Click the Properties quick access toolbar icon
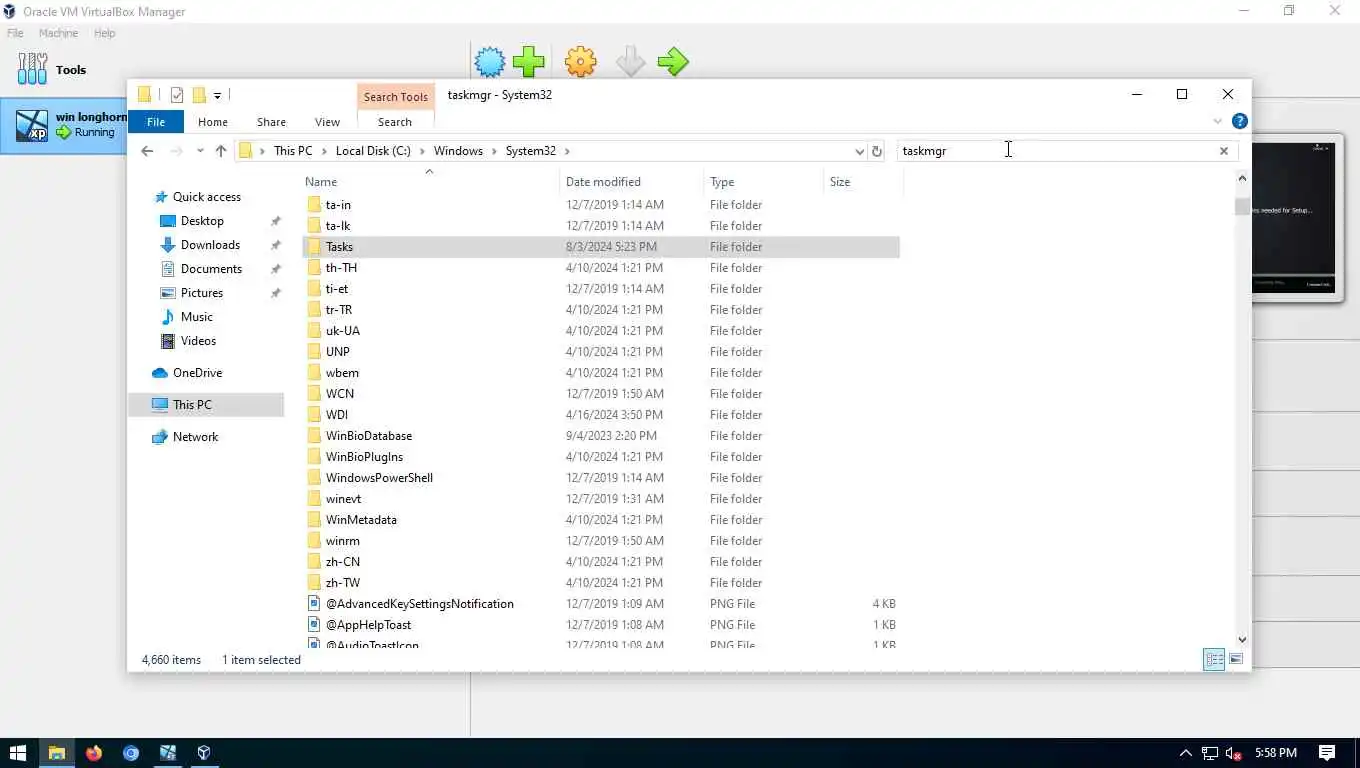The width and height of the screenshot is (1360, 768). point(177,95)
